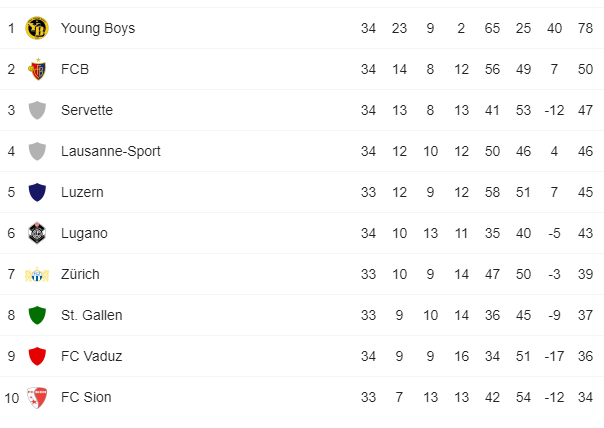Image resolution: width=604 pixels, height=428 pixels.
Task: Click the Lugano club crest
Action: point(38,233)
